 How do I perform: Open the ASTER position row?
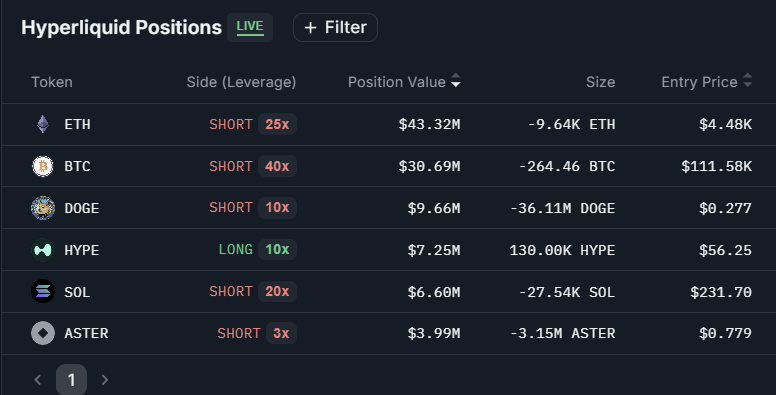tap(389, 334)
